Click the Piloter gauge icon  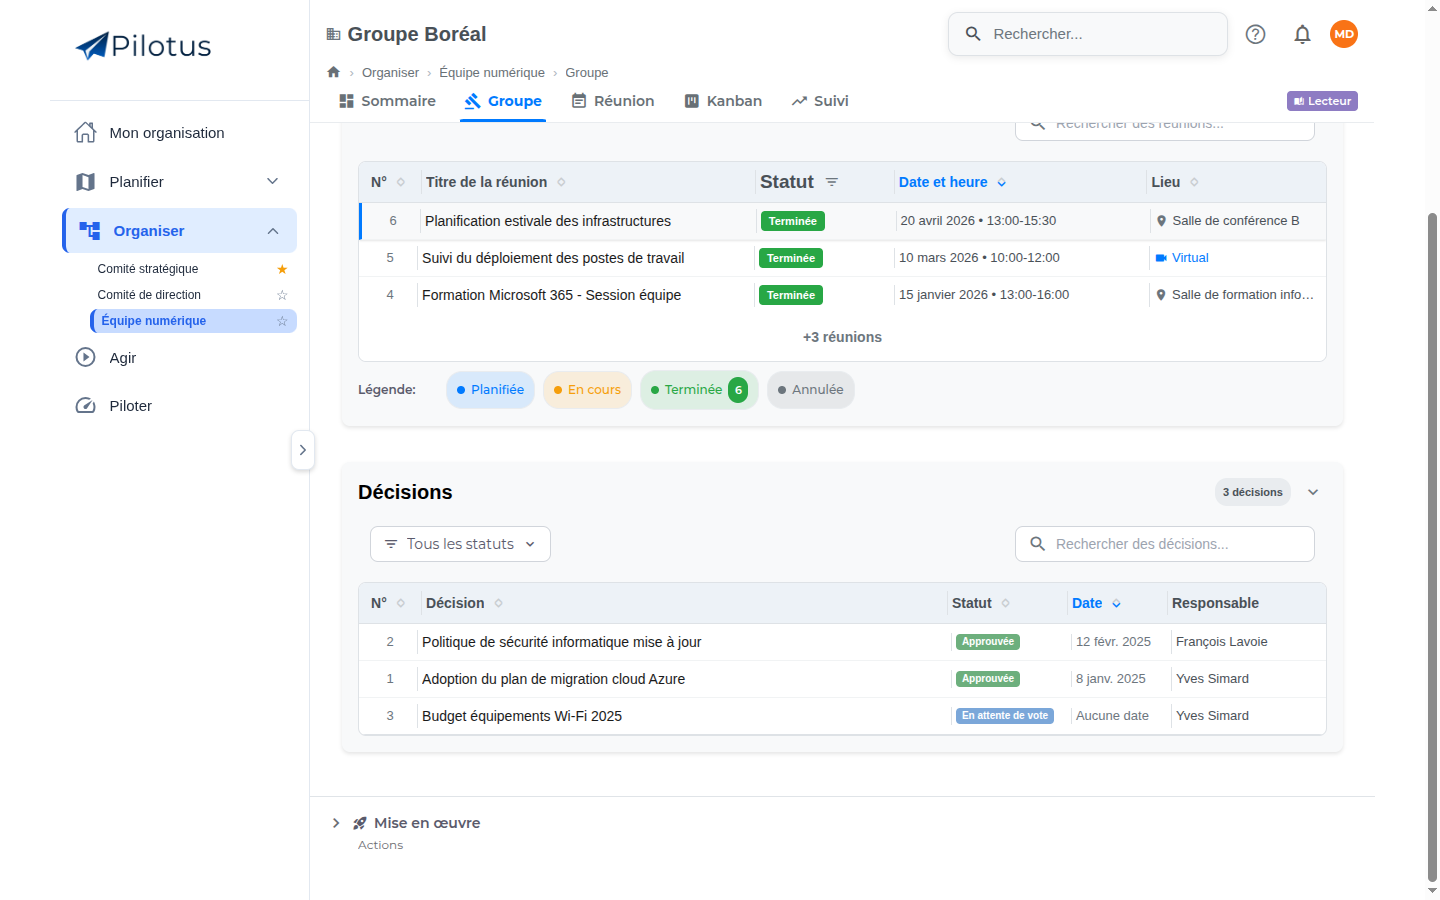pyautogui.click(x=86, y=406)
